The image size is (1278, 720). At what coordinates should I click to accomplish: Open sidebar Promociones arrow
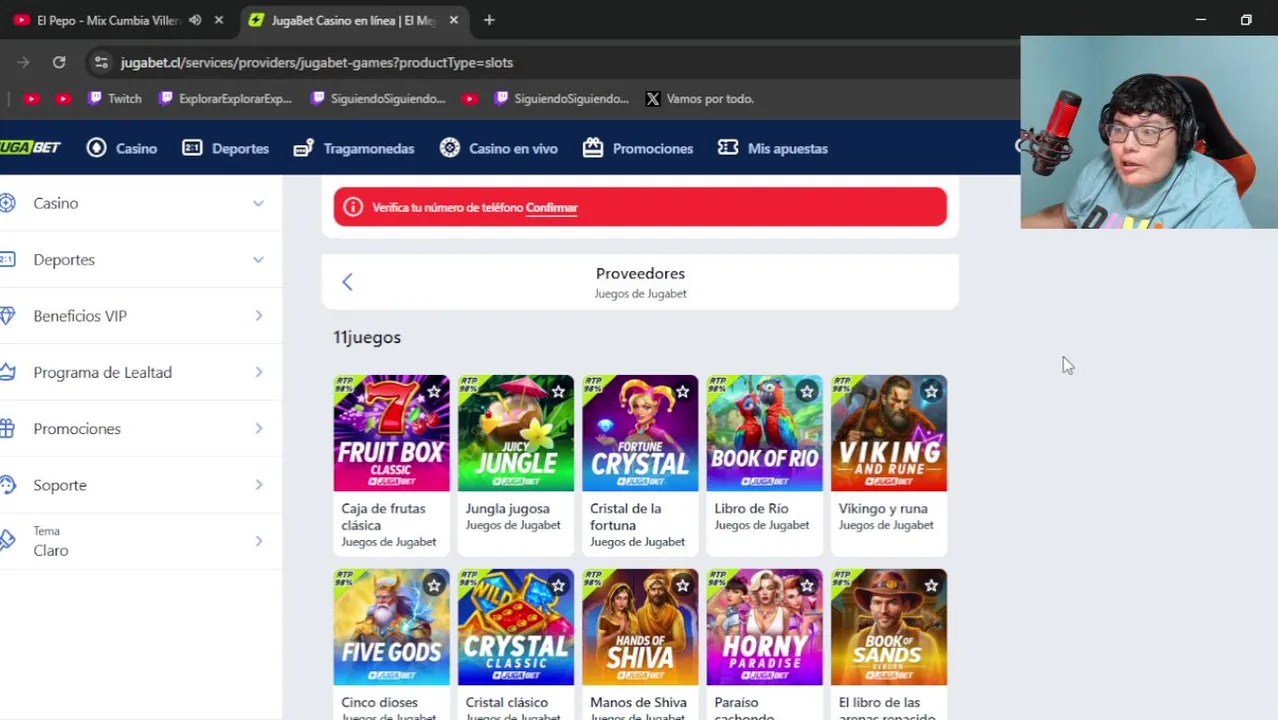(x=258, y=428)
